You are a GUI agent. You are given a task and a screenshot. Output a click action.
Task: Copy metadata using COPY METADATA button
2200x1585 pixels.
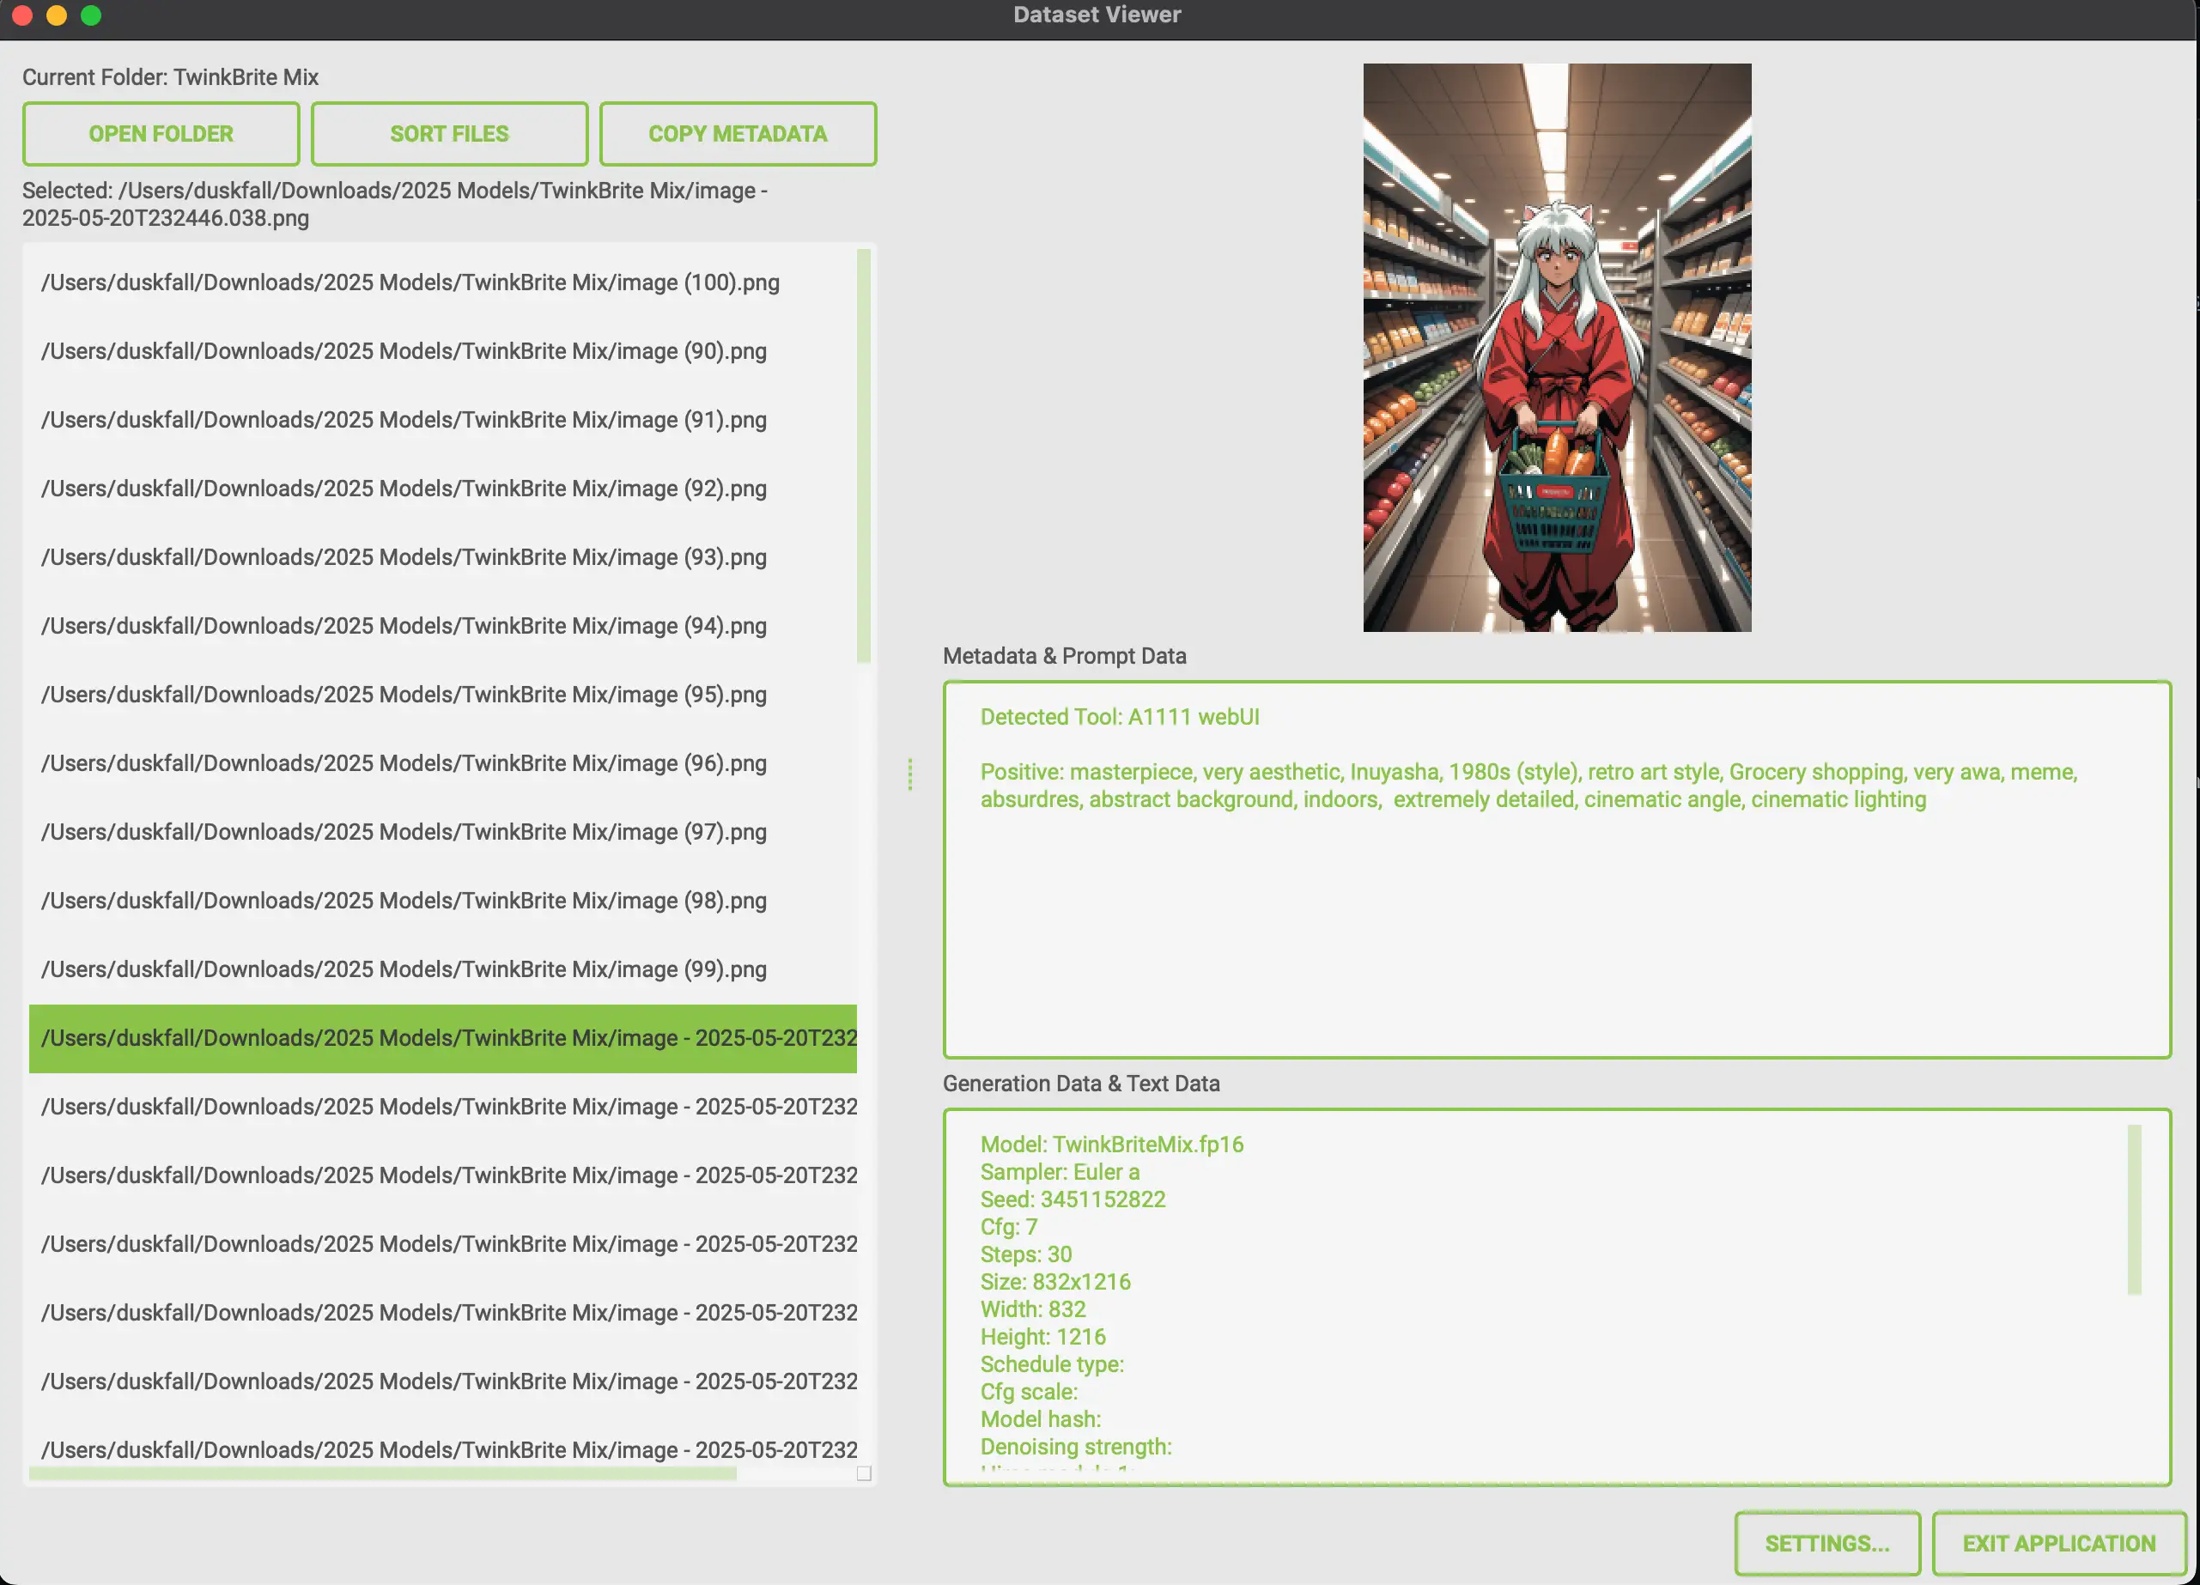click(x=738, y=134)
